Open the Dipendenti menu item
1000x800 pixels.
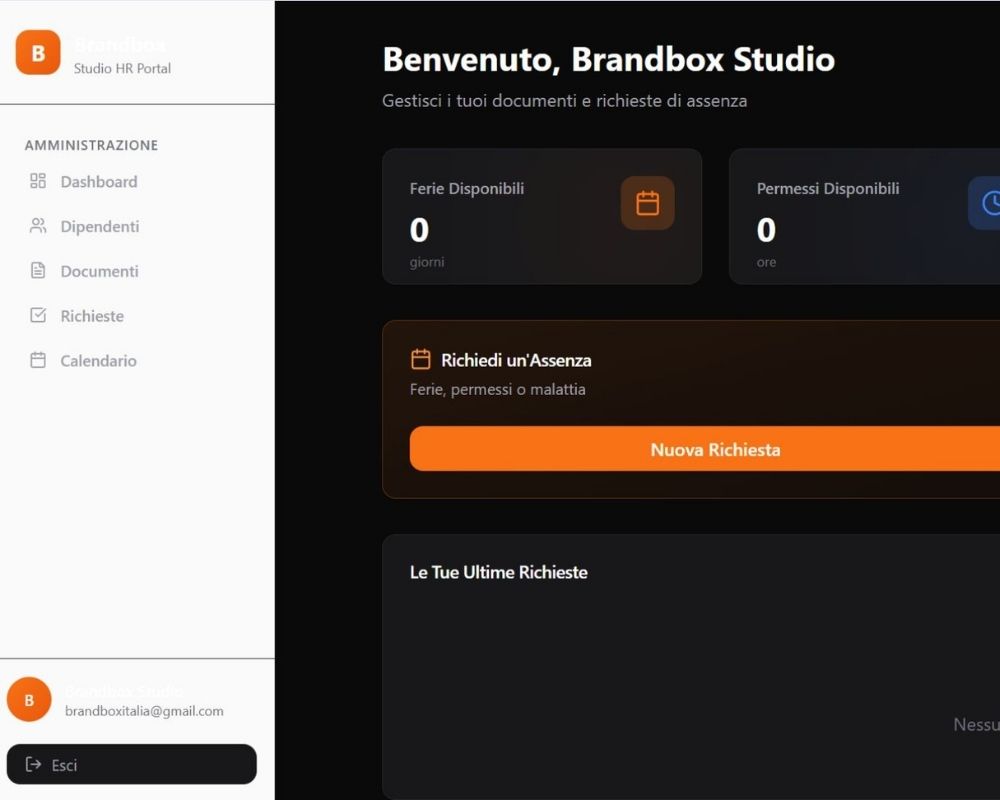(x=99, y=227)
